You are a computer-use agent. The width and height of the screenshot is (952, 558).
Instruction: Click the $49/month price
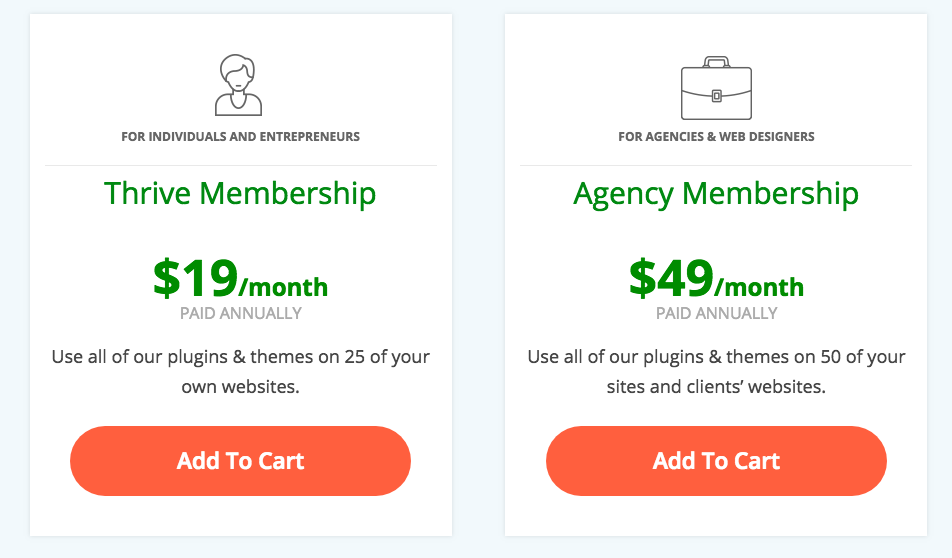point(716,278)
